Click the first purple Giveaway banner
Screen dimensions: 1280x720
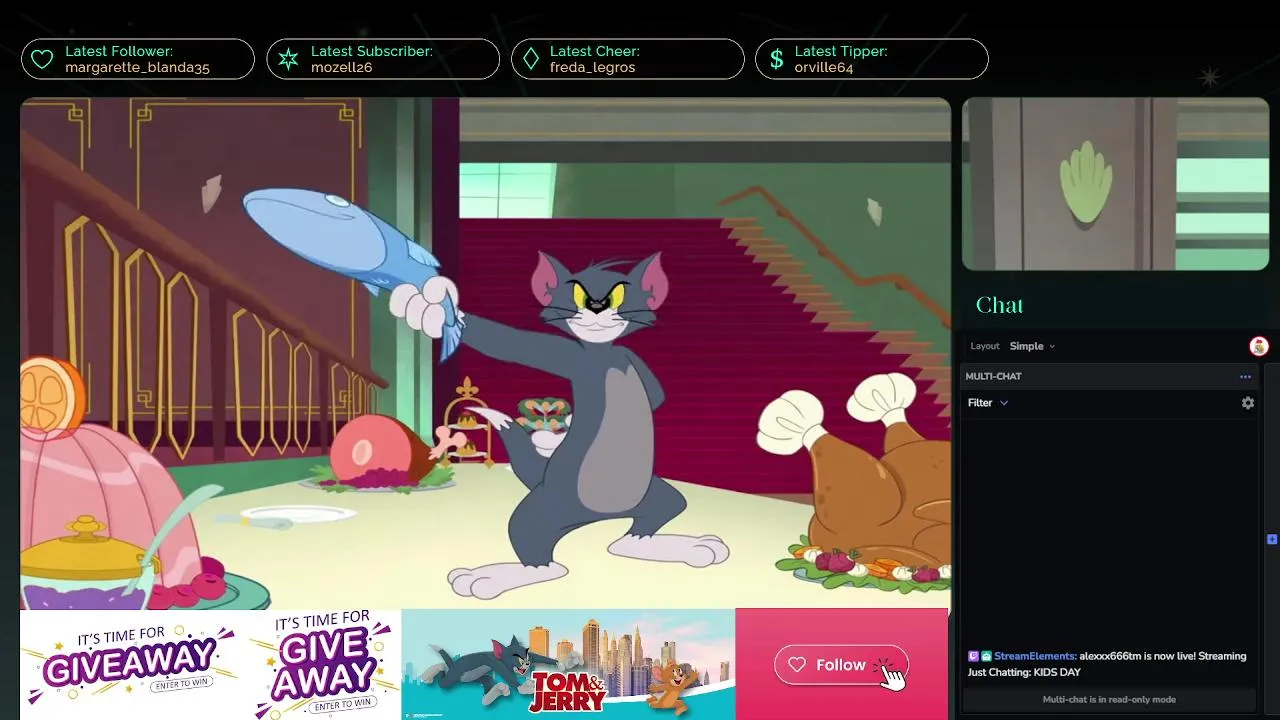(132, 662)
